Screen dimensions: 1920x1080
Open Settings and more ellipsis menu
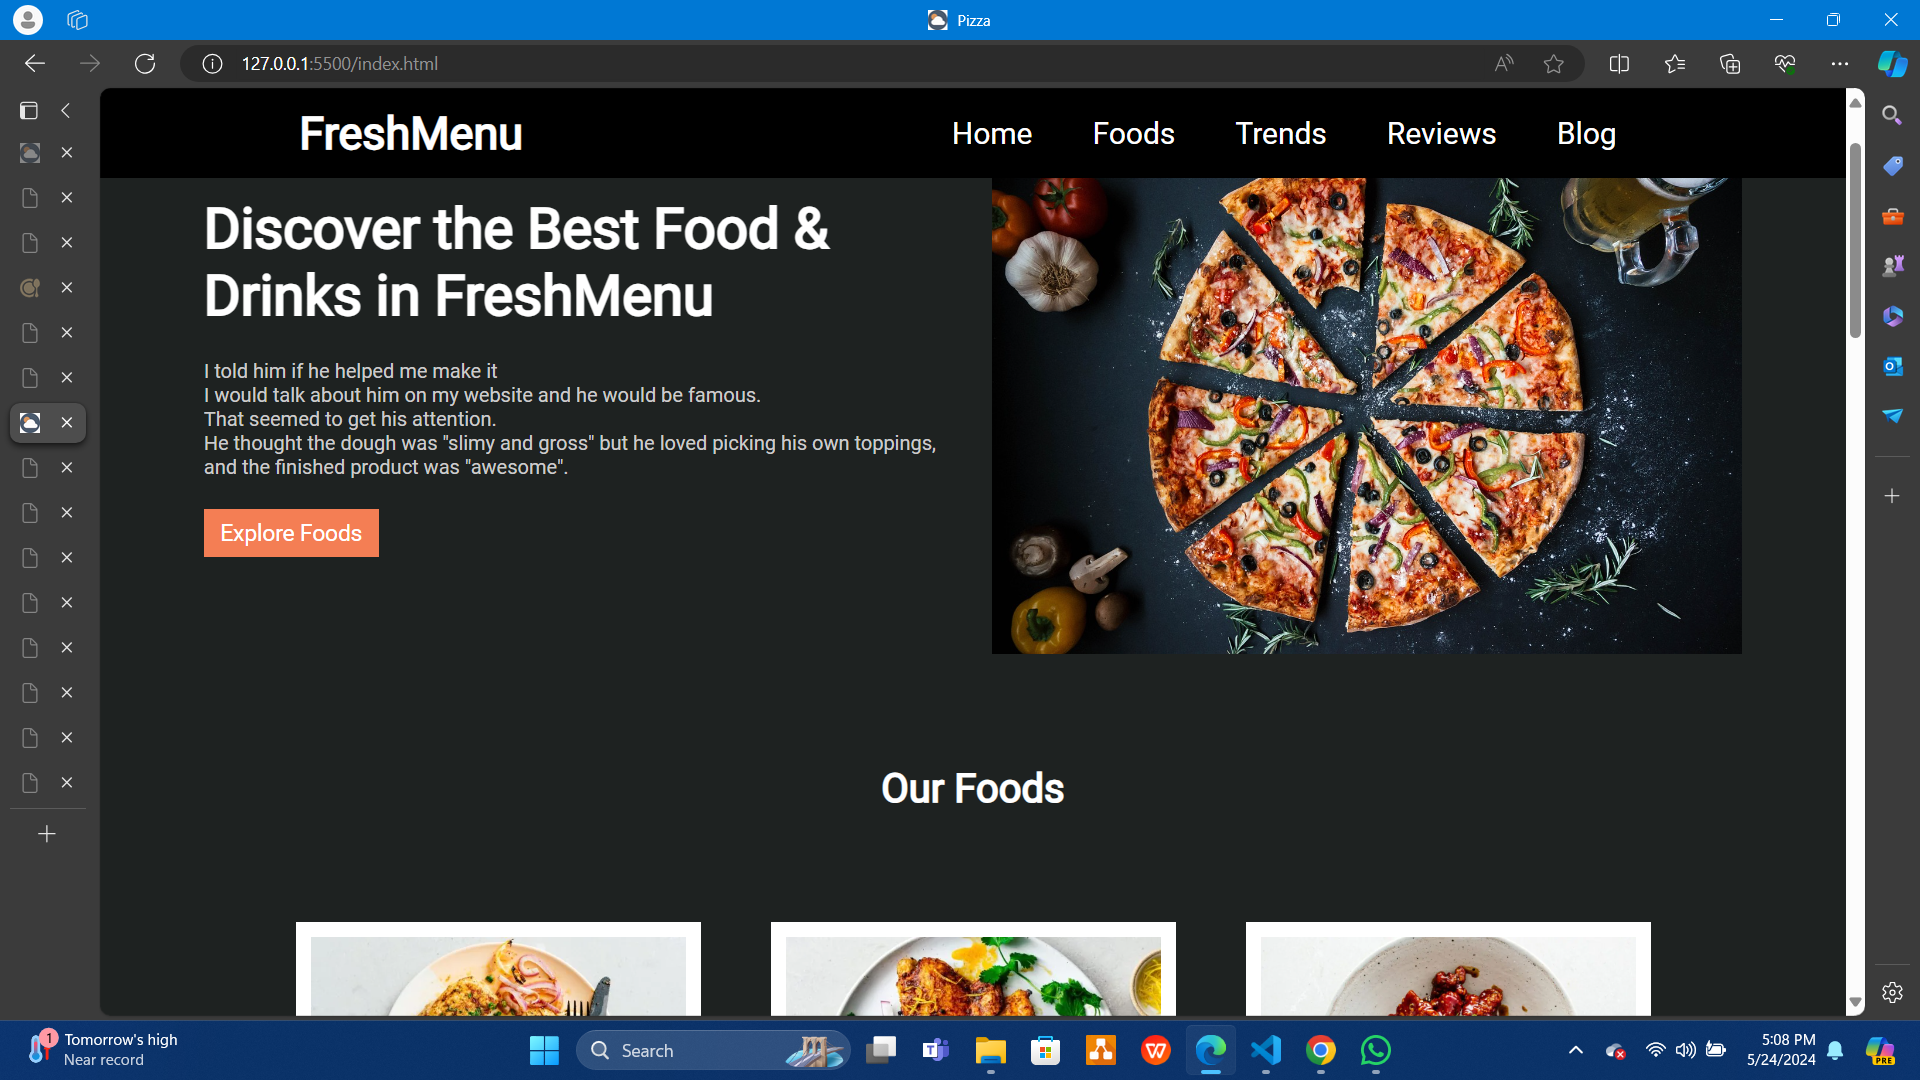(x=1839, y=64)
